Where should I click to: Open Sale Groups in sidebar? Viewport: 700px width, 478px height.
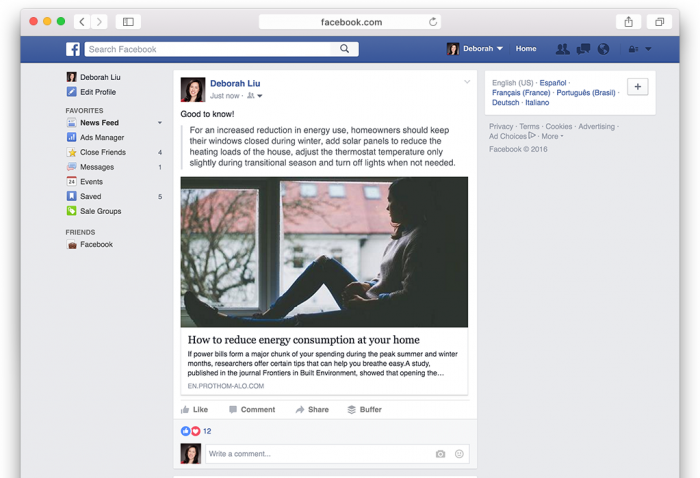tap(100, 211)
